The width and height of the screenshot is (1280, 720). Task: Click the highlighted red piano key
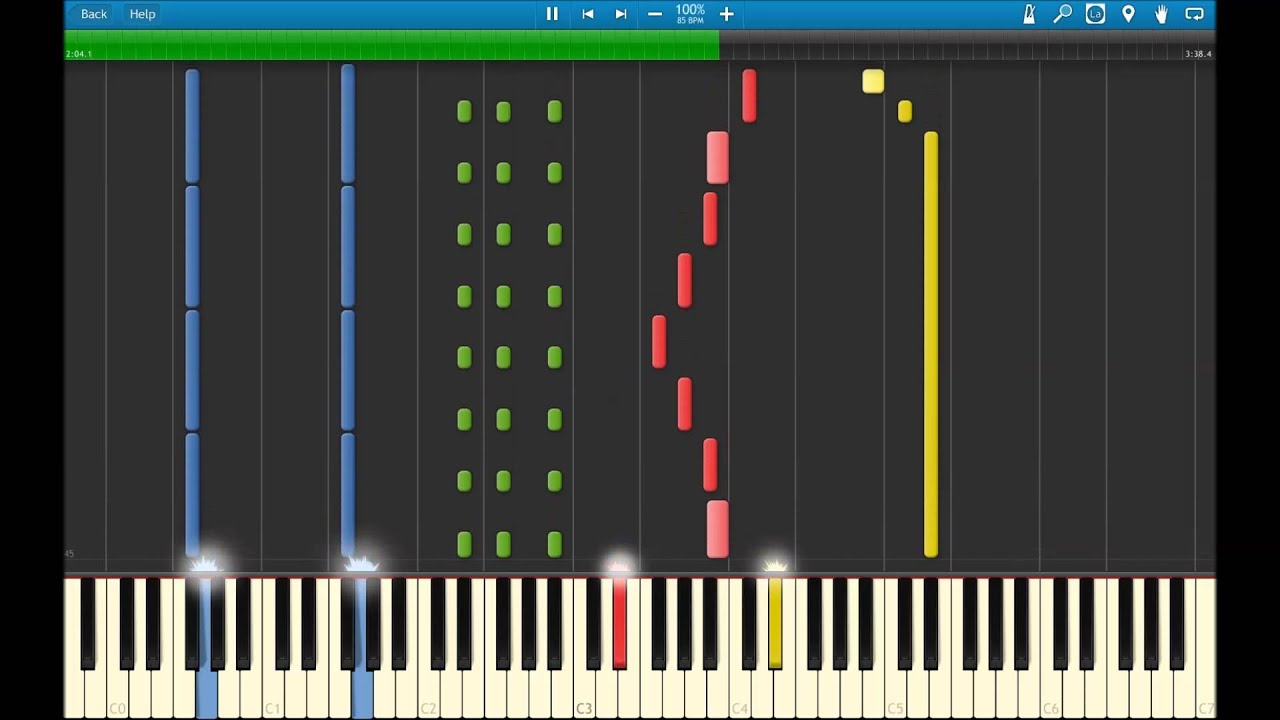pyautogui.click(x=620, y=622)
